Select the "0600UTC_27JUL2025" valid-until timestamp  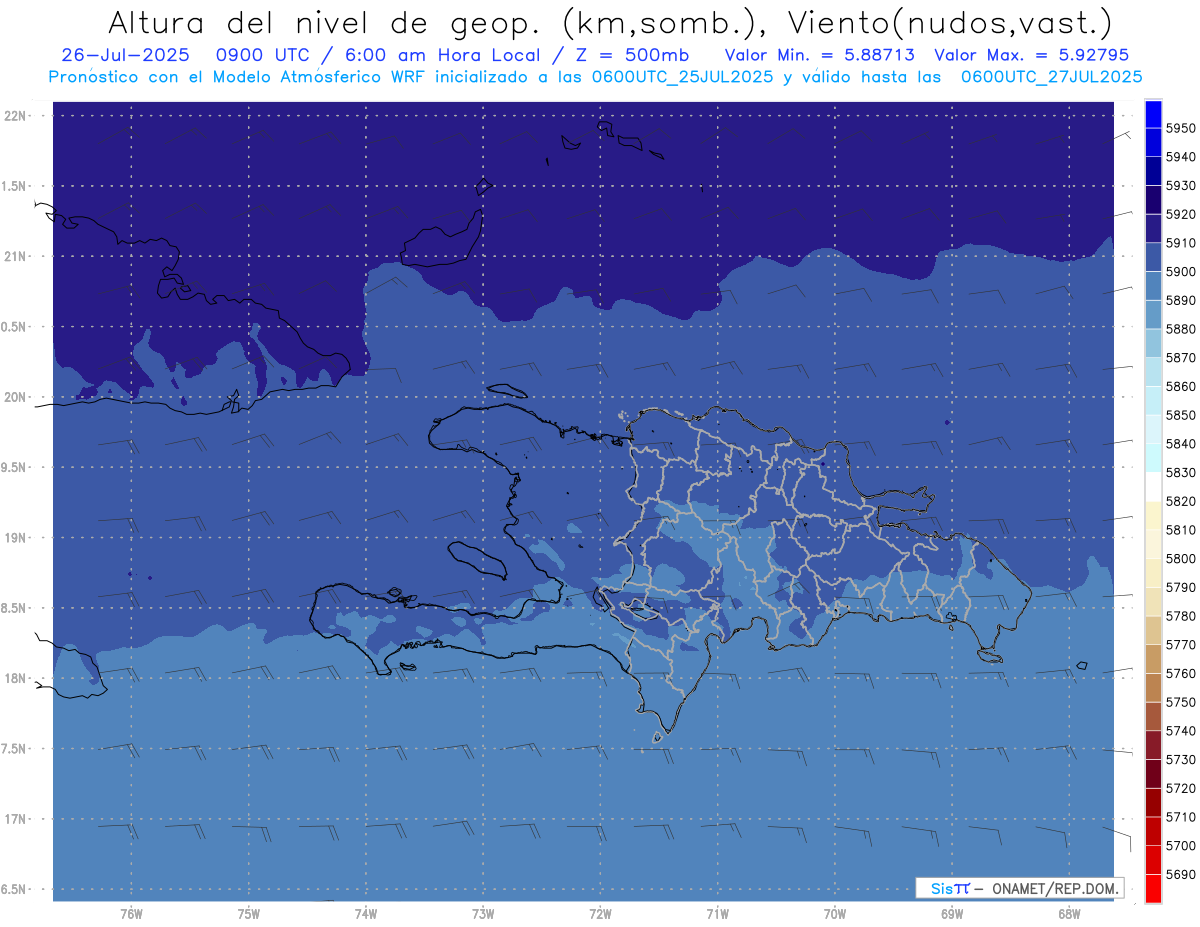pos(1051,76)
